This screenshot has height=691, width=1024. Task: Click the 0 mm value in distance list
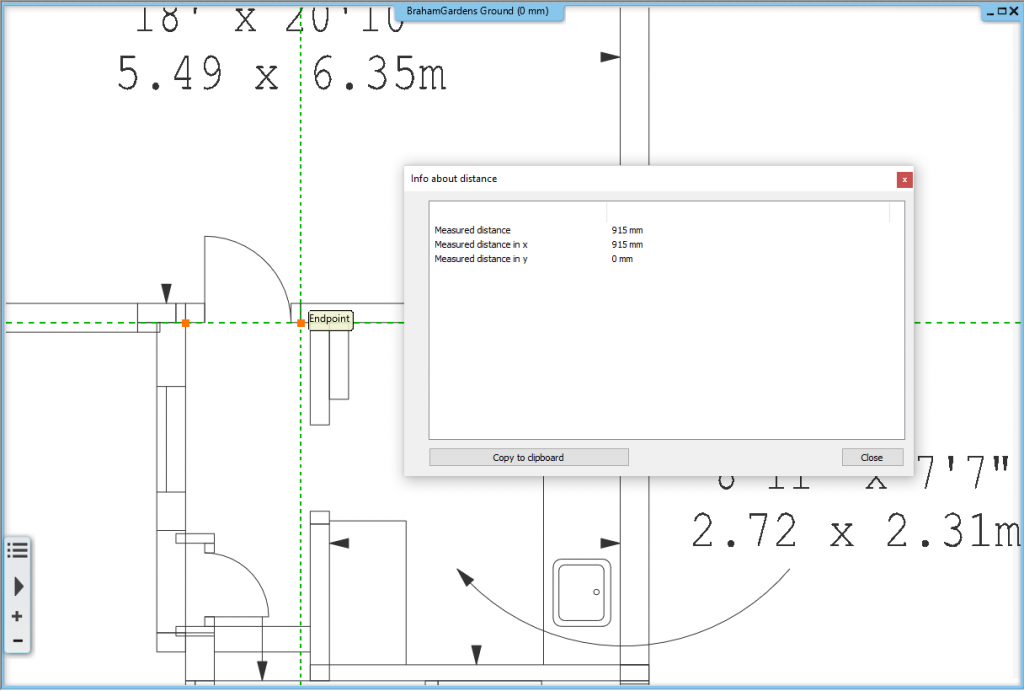click(x=622, y=259)
